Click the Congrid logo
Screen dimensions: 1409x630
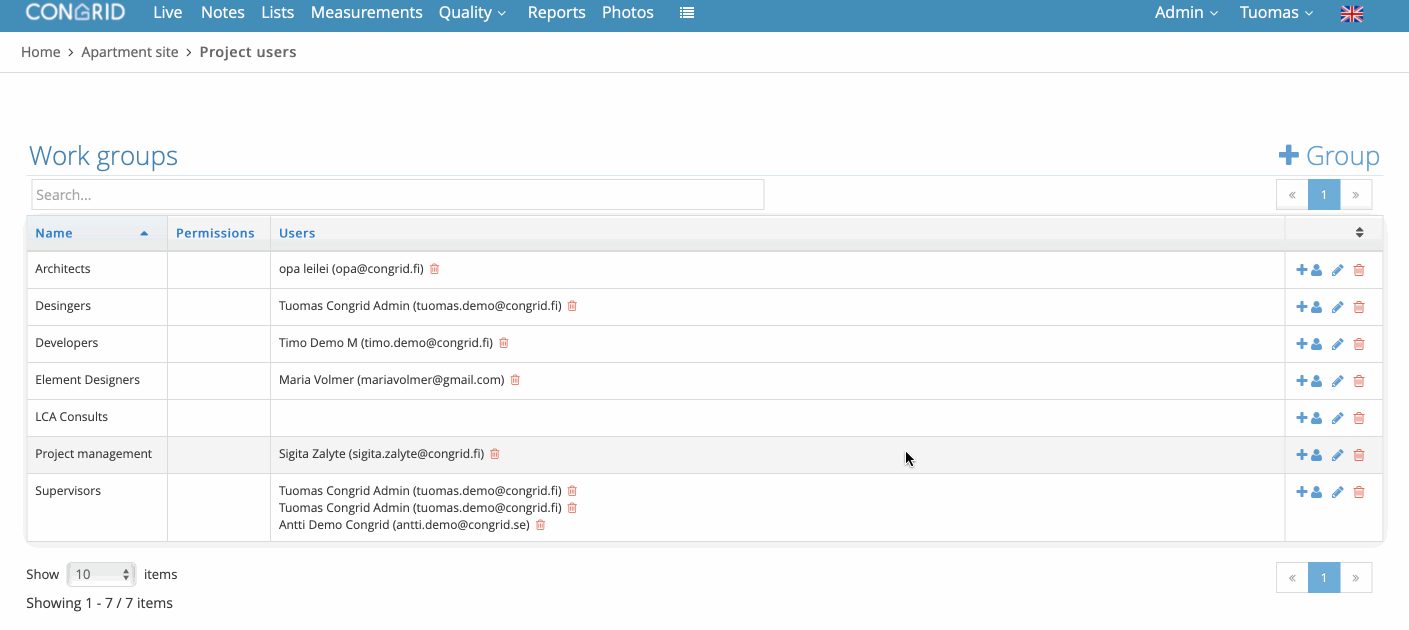(75, 13)
